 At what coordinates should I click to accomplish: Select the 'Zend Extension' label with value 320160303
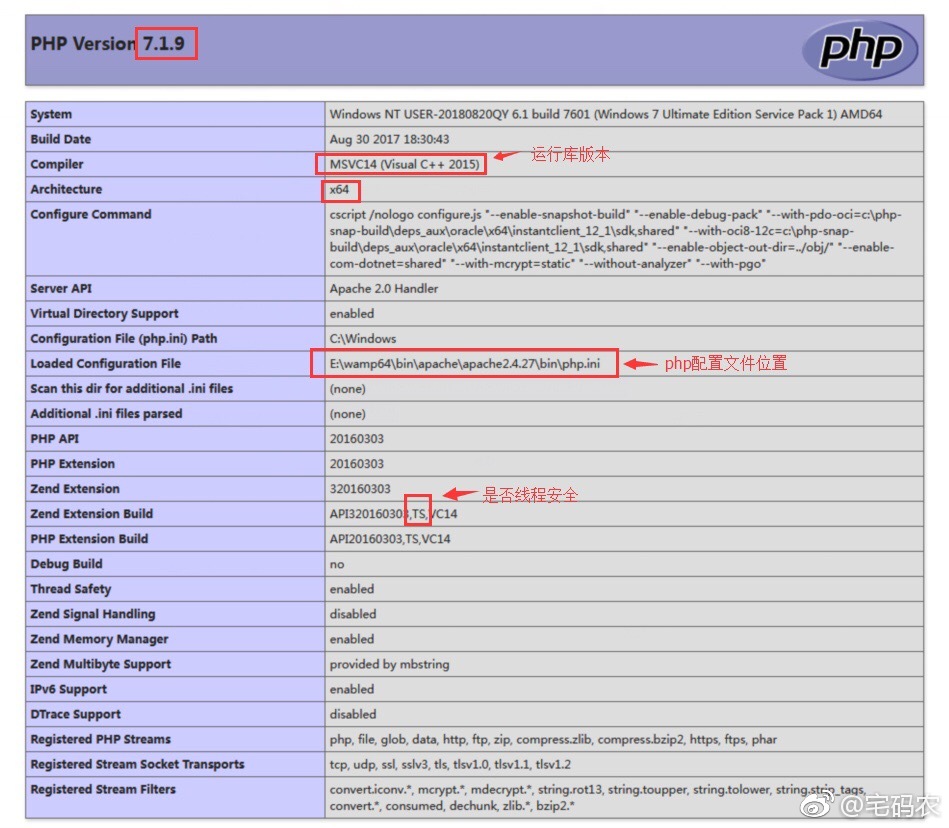[75, 489]
